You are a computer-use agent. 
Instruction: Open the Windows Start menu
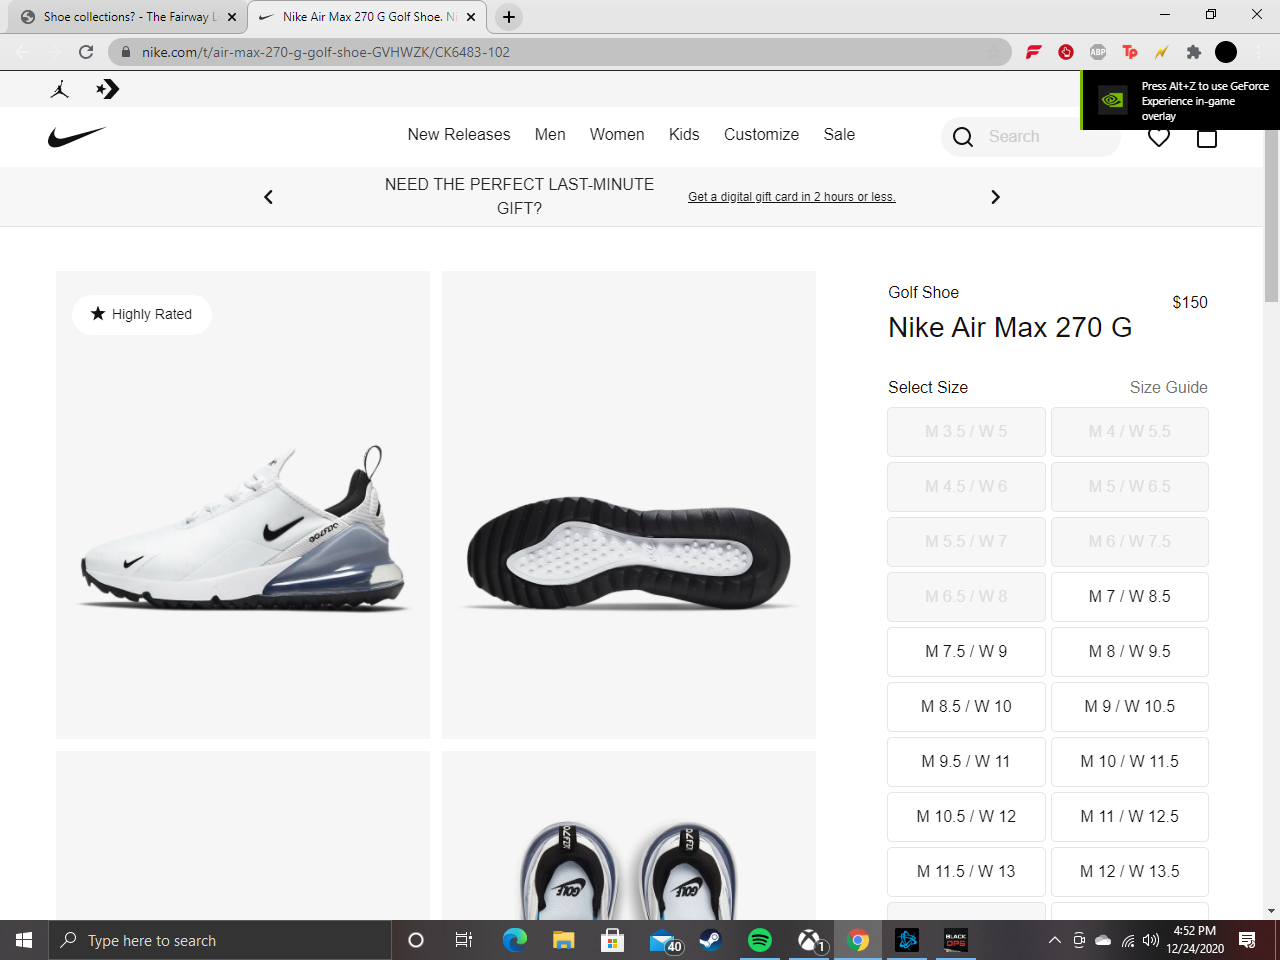click(24, 940)
